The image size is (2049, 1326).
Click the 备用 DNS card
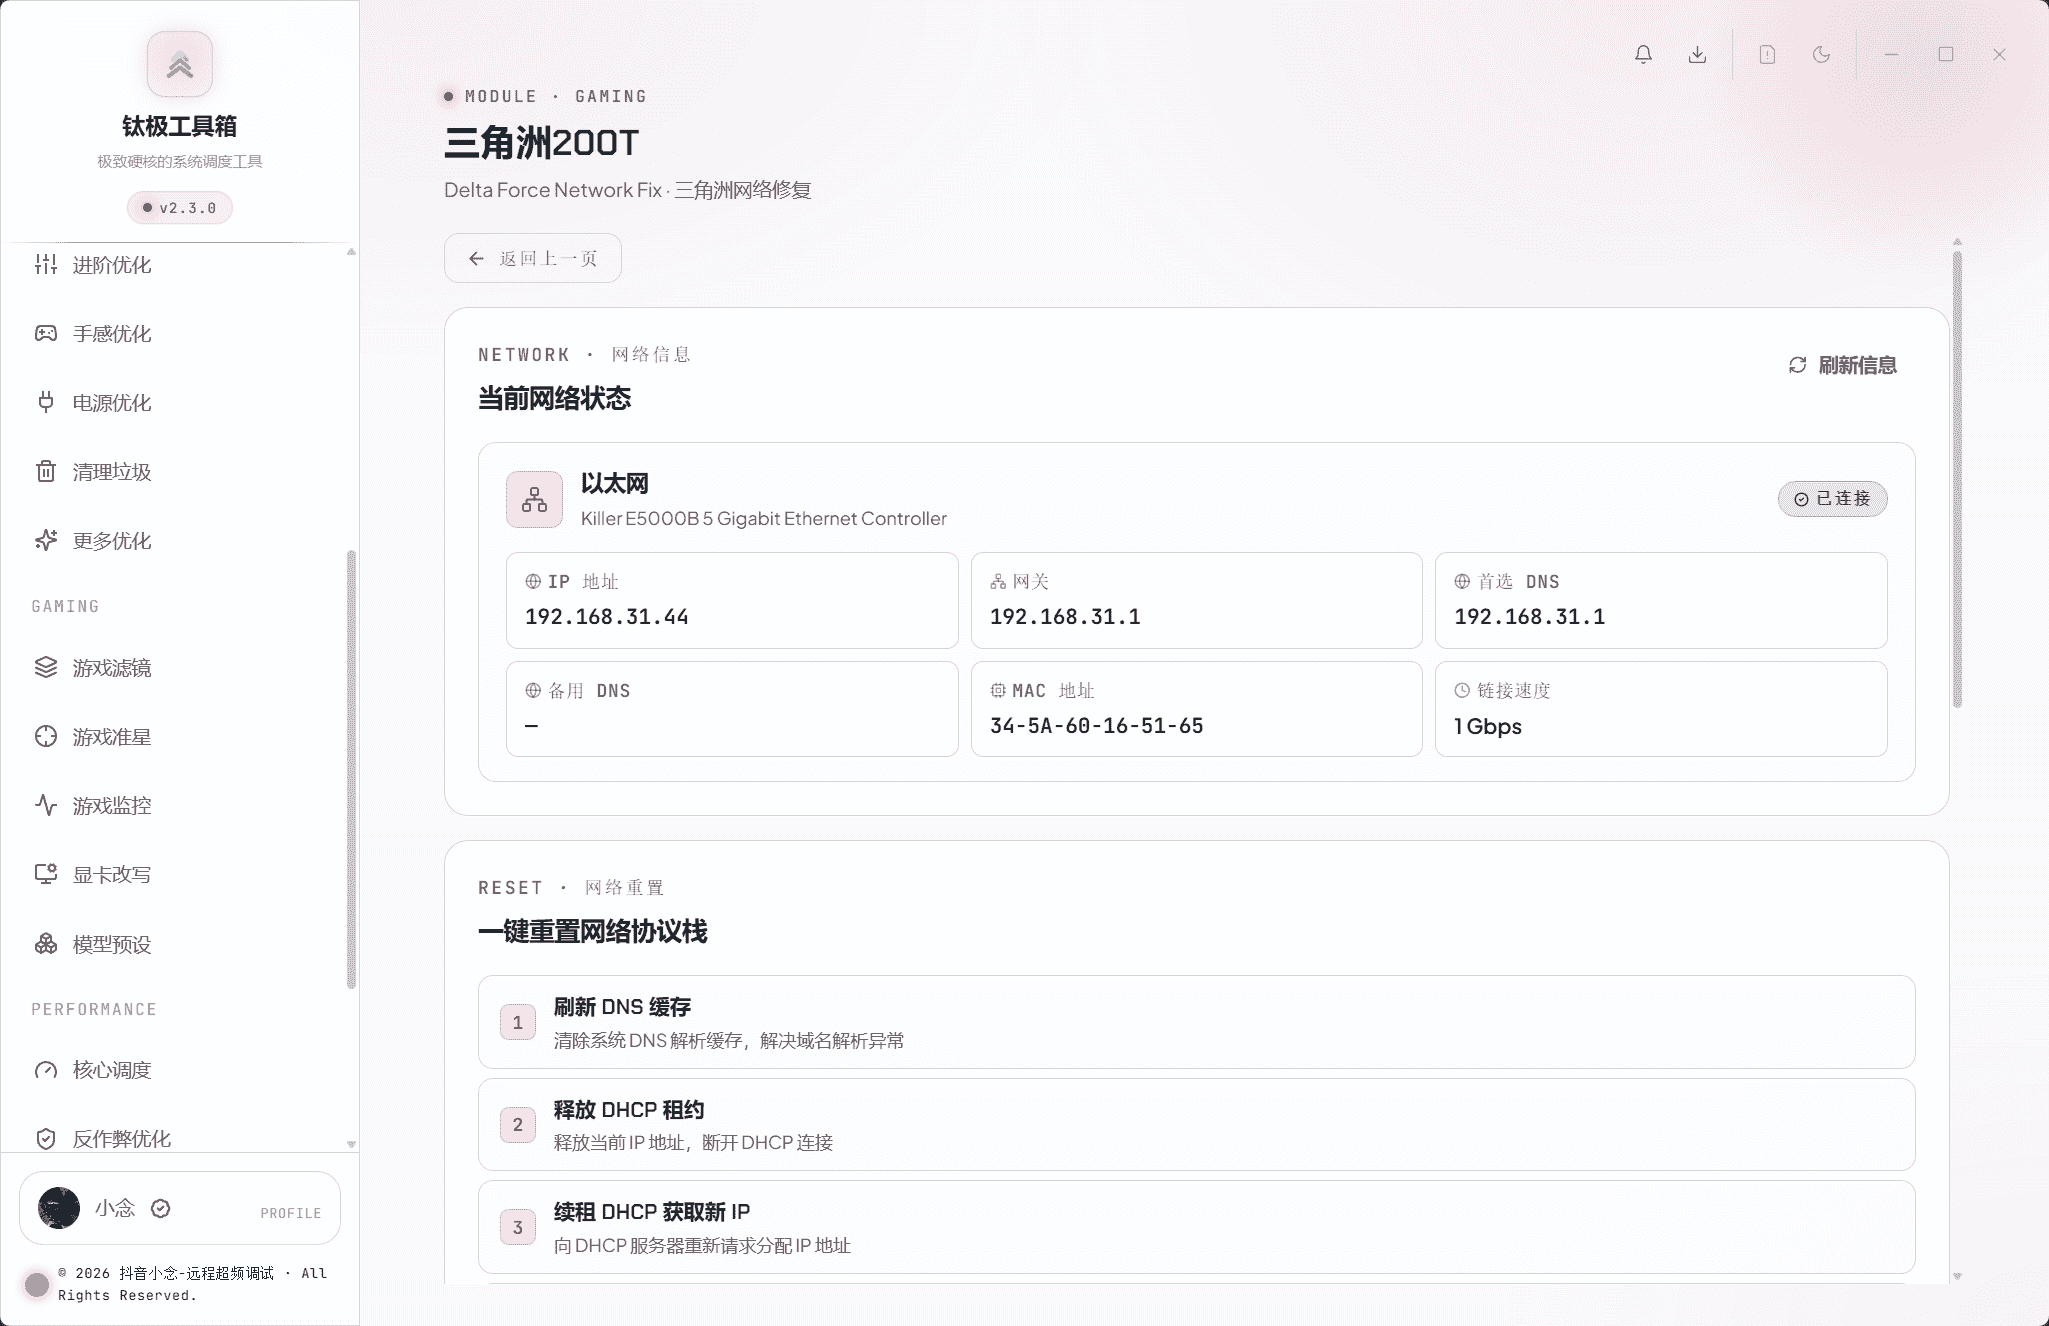[732, 709]
